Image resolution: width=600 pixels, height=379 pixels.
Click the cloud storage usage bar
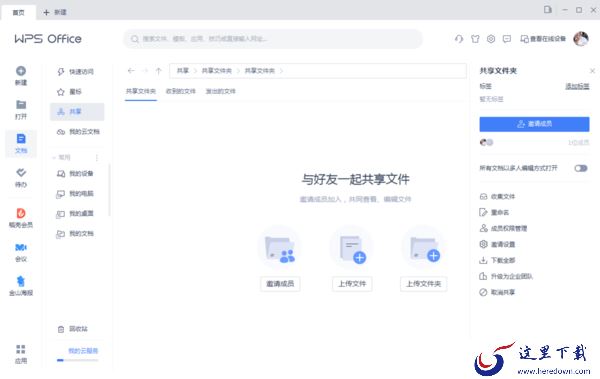pos(77,360)
